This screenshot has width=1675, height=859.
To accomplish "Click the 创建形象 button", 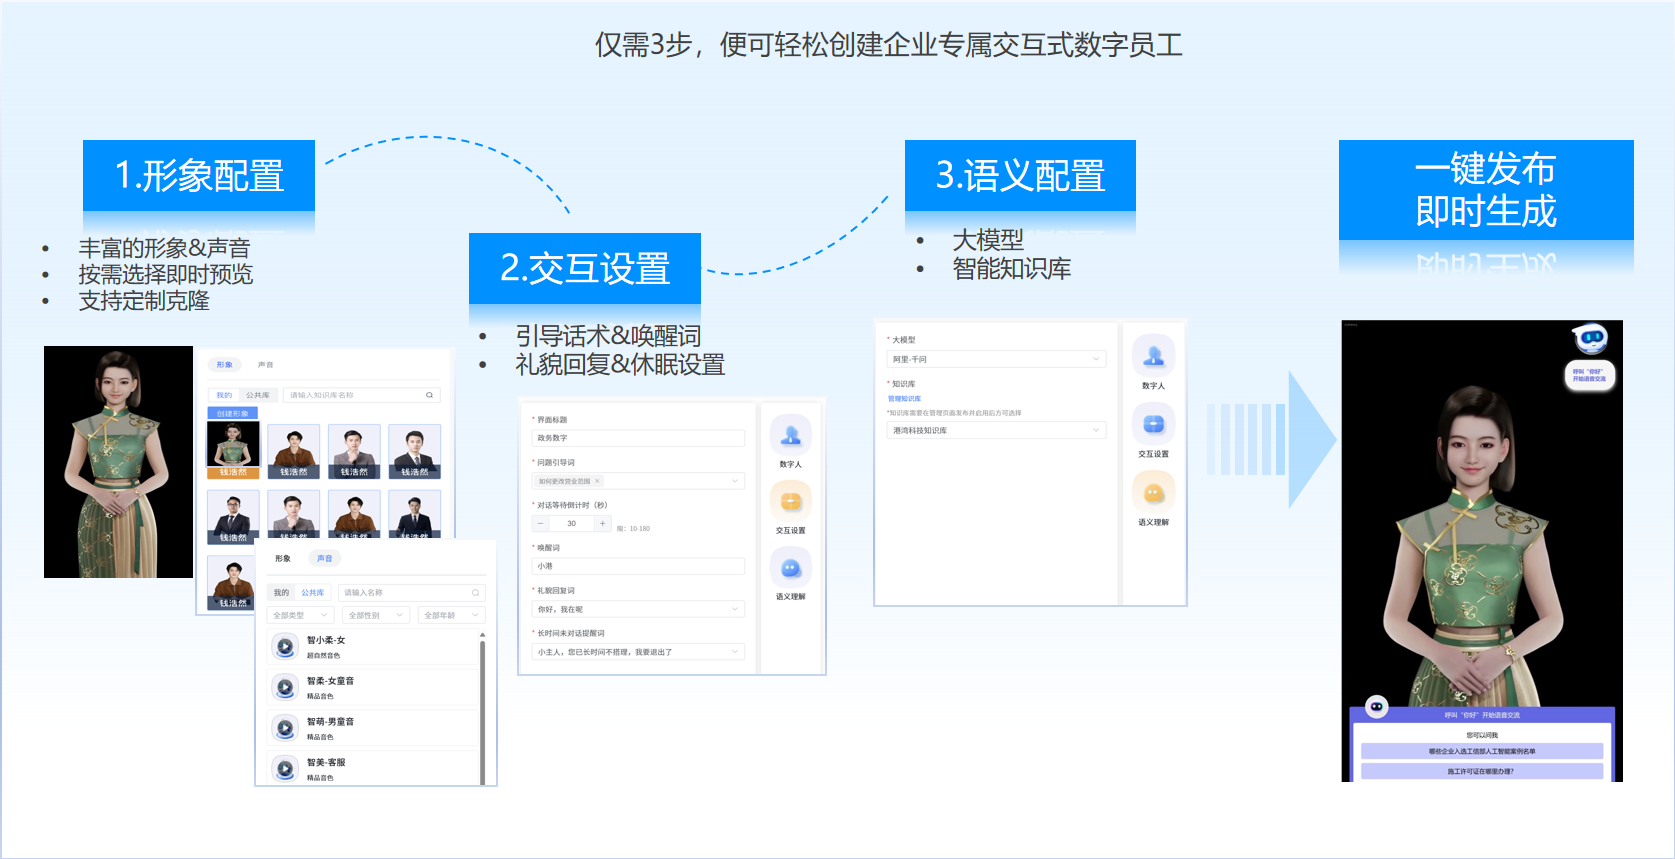I will [x=233, y=413].
